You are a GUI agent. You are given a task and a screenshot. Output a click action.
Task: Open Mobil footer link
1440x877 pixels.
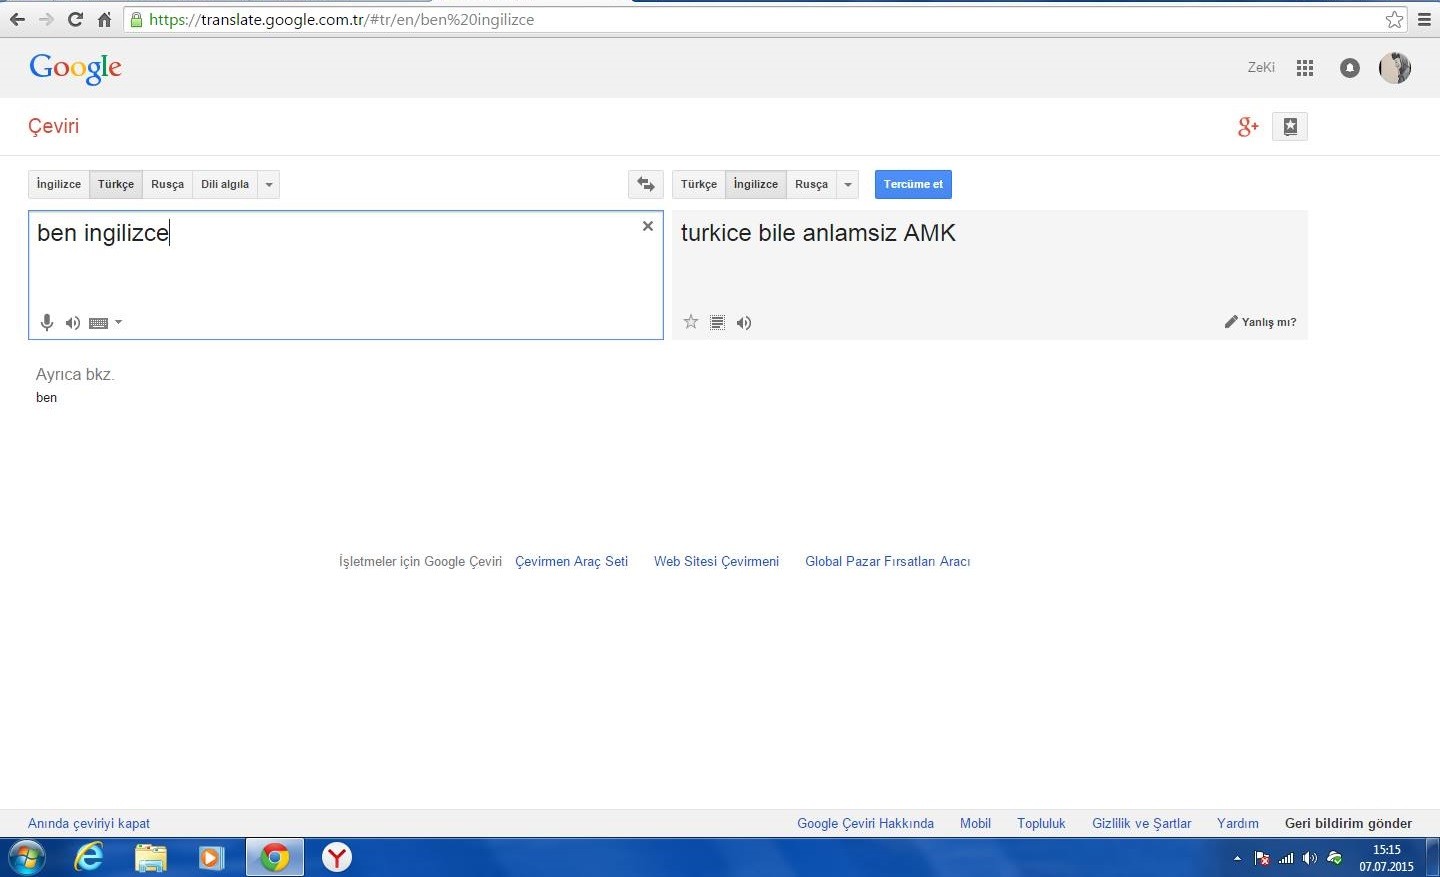975,824
